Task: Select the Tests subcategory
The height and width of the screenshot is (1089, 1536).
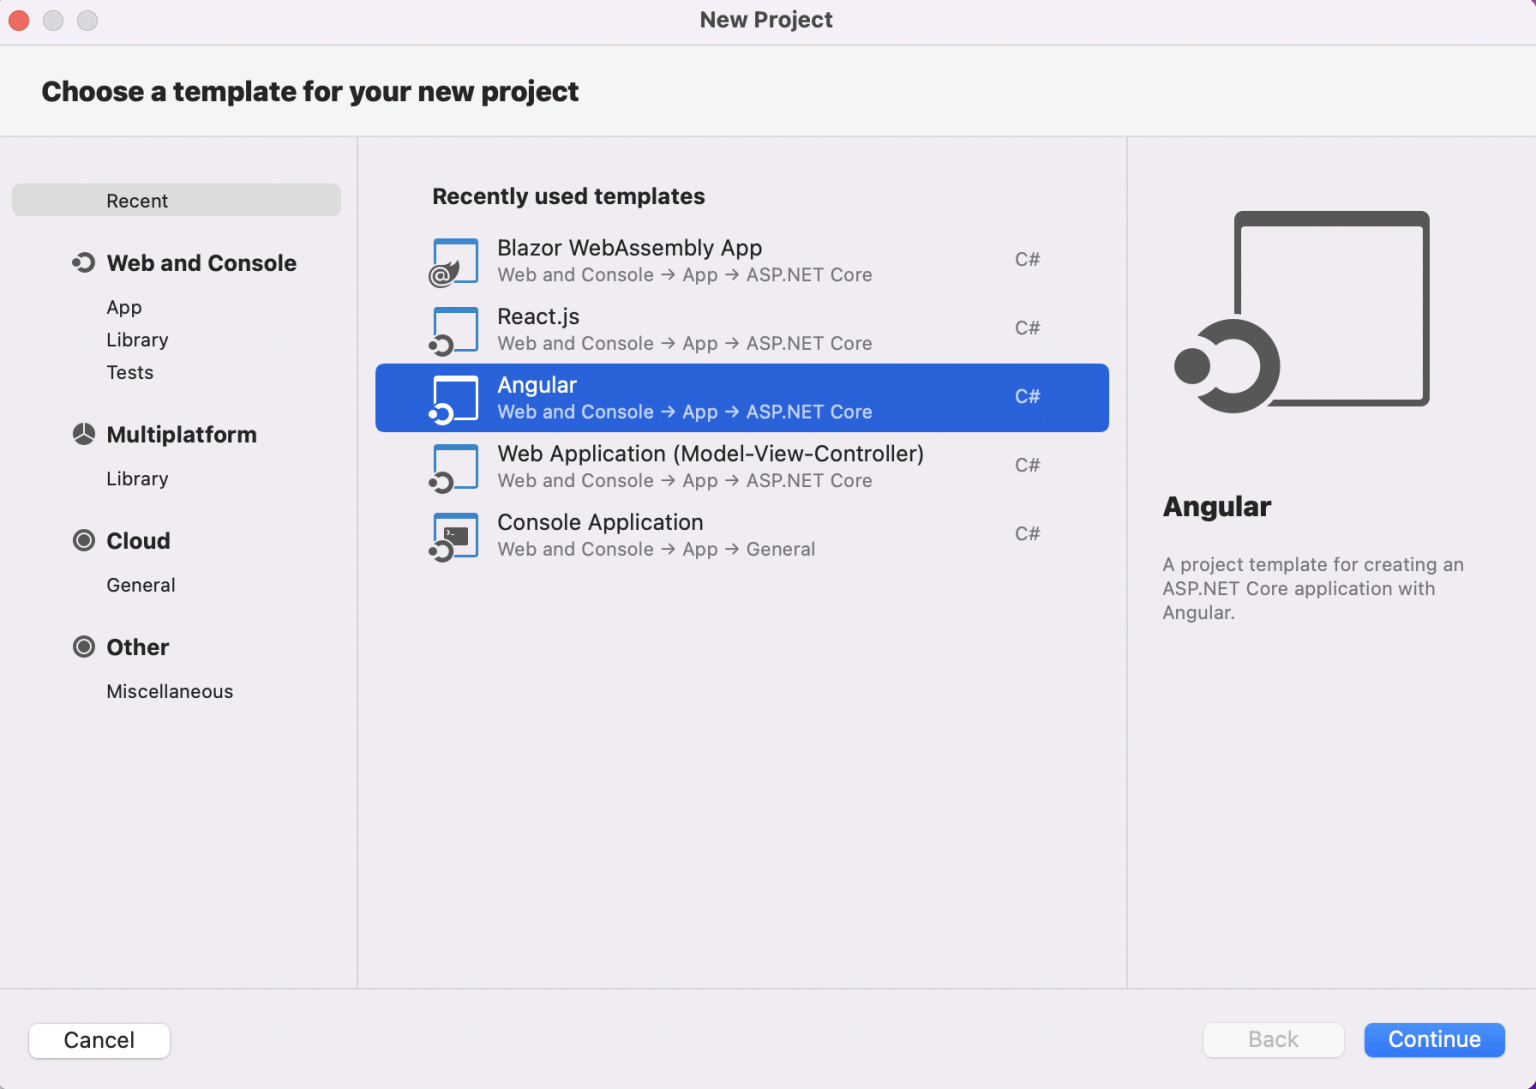Action: tap(130, 372)
